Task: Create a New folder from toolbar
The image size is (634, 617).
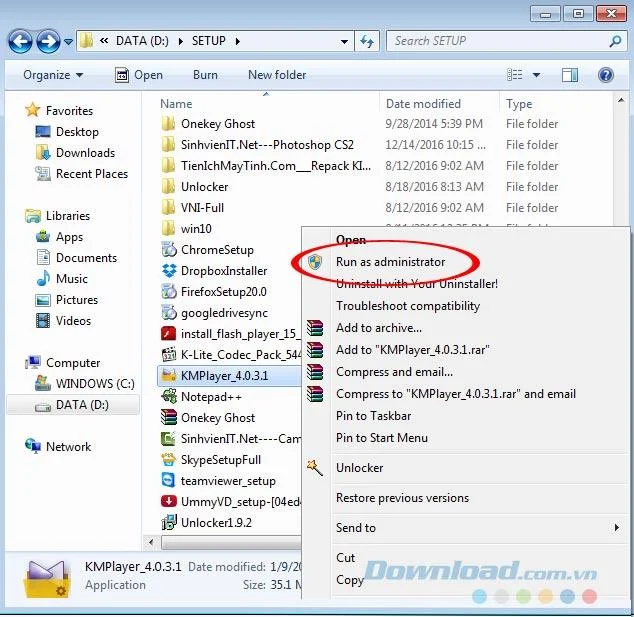Action: [277, 75]
